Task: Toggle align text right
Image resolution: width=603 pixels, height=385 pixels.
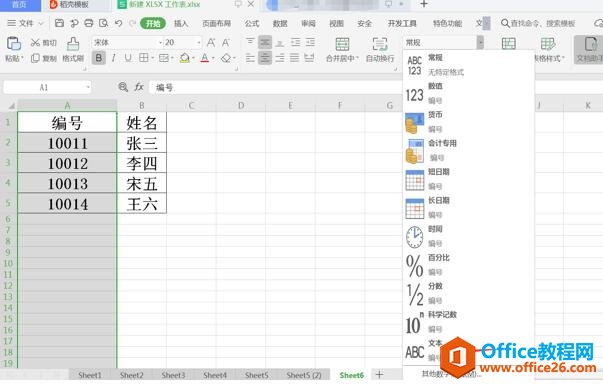Action: (x=280, y=58)
